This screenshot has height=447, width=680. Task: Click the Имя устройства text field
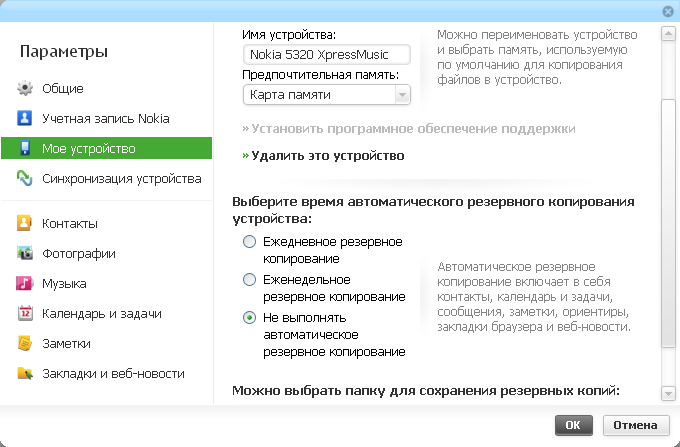click(327, 55)
